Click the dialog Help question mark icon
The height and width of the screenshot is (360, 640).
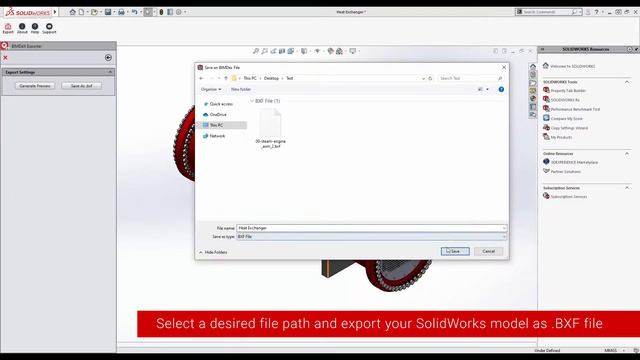click(x=501, y=89)
